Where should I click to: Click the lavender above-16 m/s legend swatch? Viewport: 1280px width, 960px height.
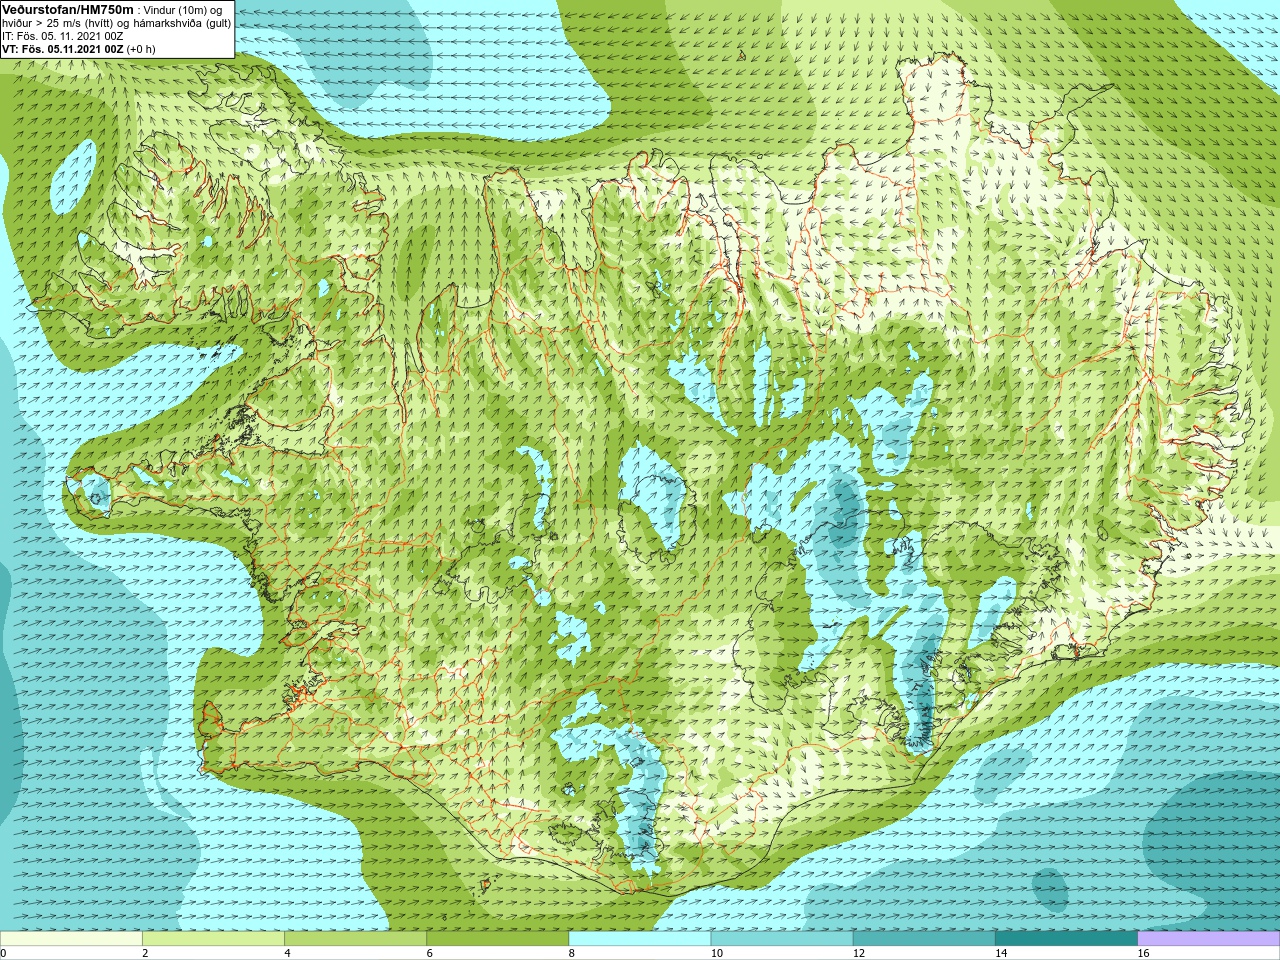[1209, 939]
